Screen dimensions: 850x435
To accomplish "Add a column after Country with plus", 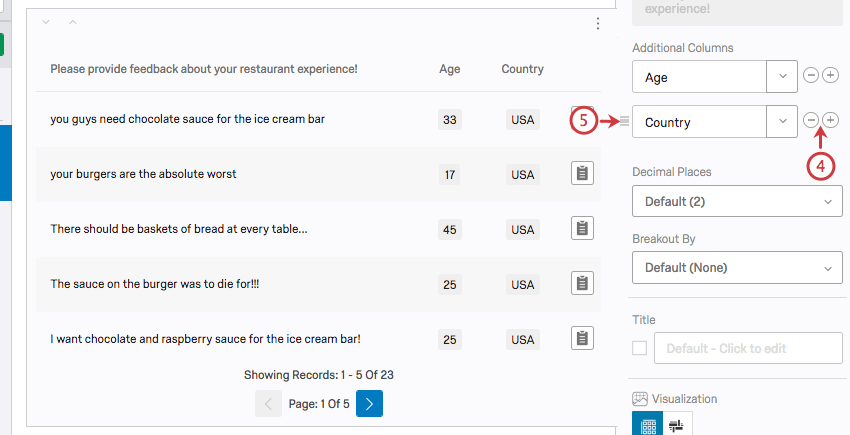I will pos(830,121).
